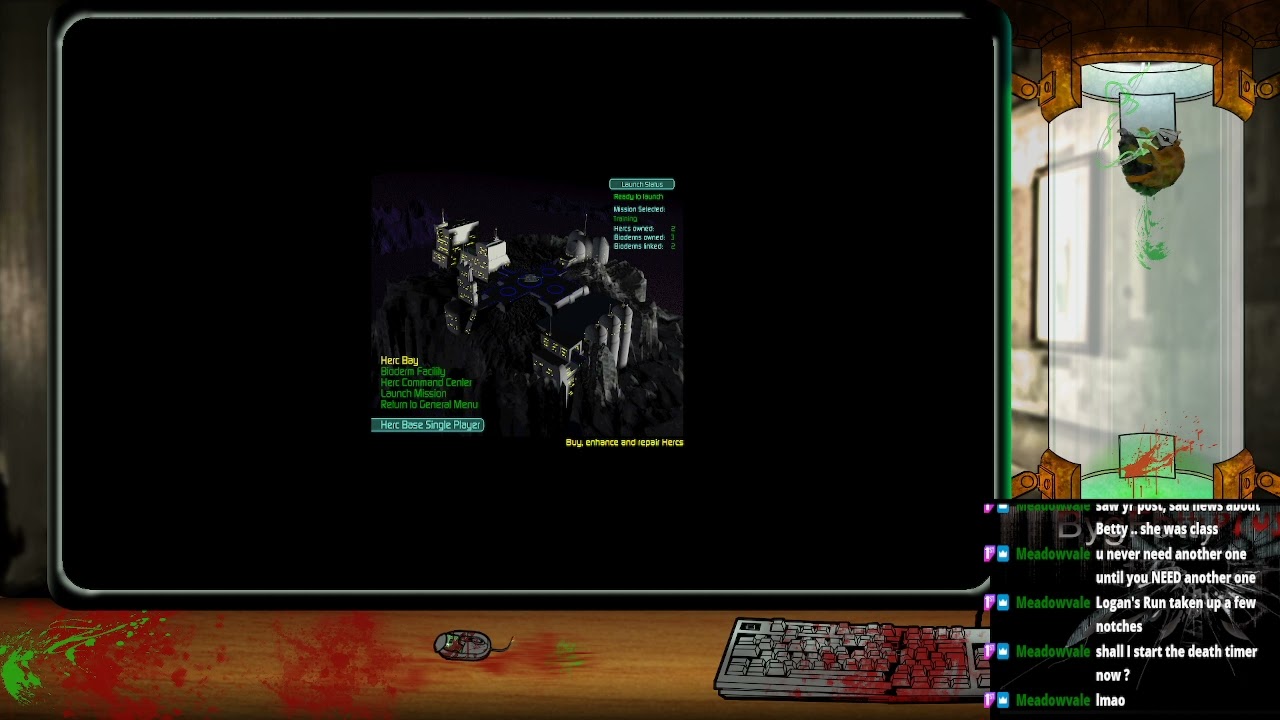Click the blue chat badge on 'Logan's Run' row
Screen dimensions: 1280x720
click(x=1003, y=603)
